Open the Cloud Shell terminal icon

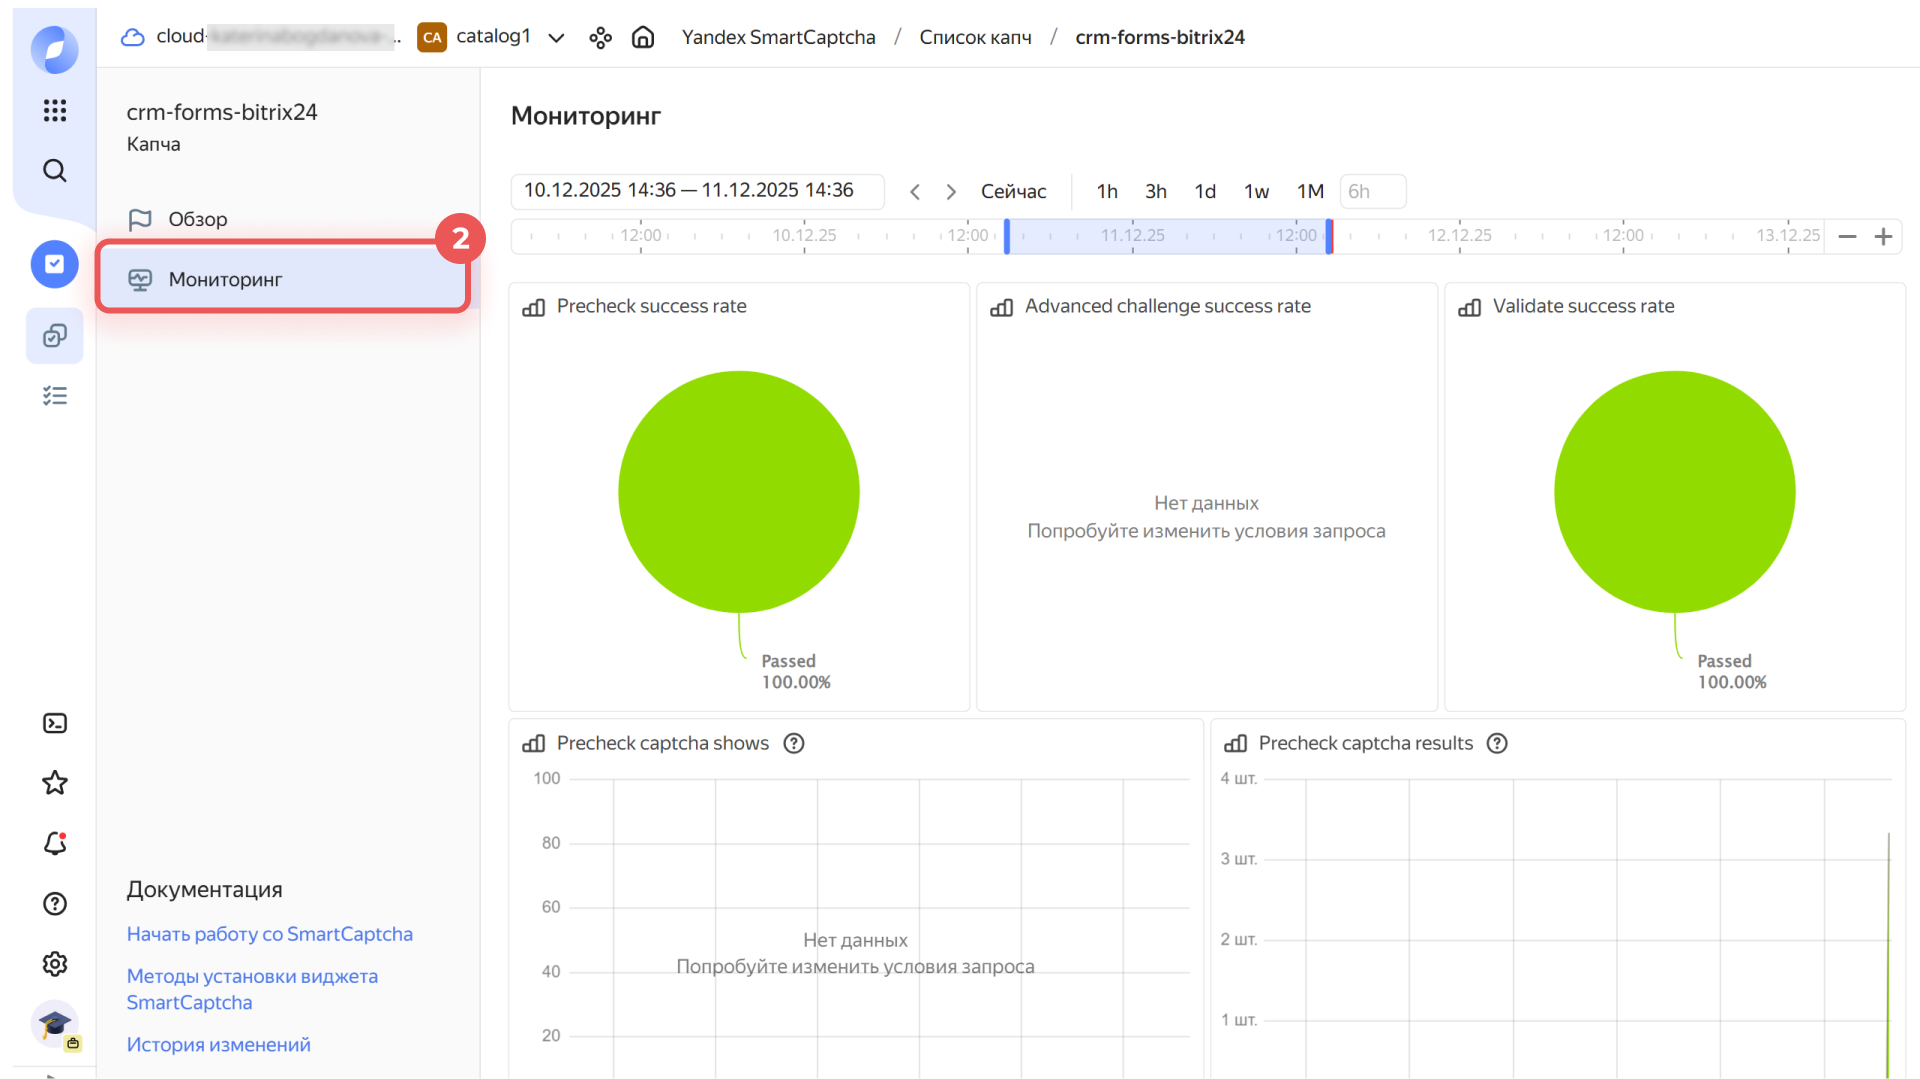click(55, 723)
